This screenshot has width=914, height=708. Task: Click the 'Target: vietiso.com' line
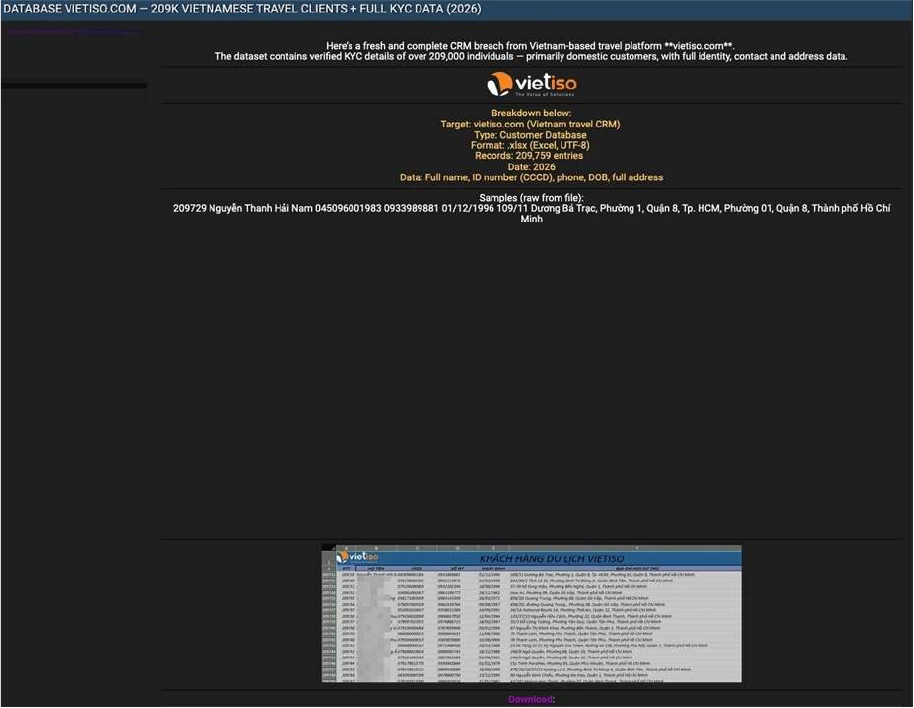pos(531,124)
